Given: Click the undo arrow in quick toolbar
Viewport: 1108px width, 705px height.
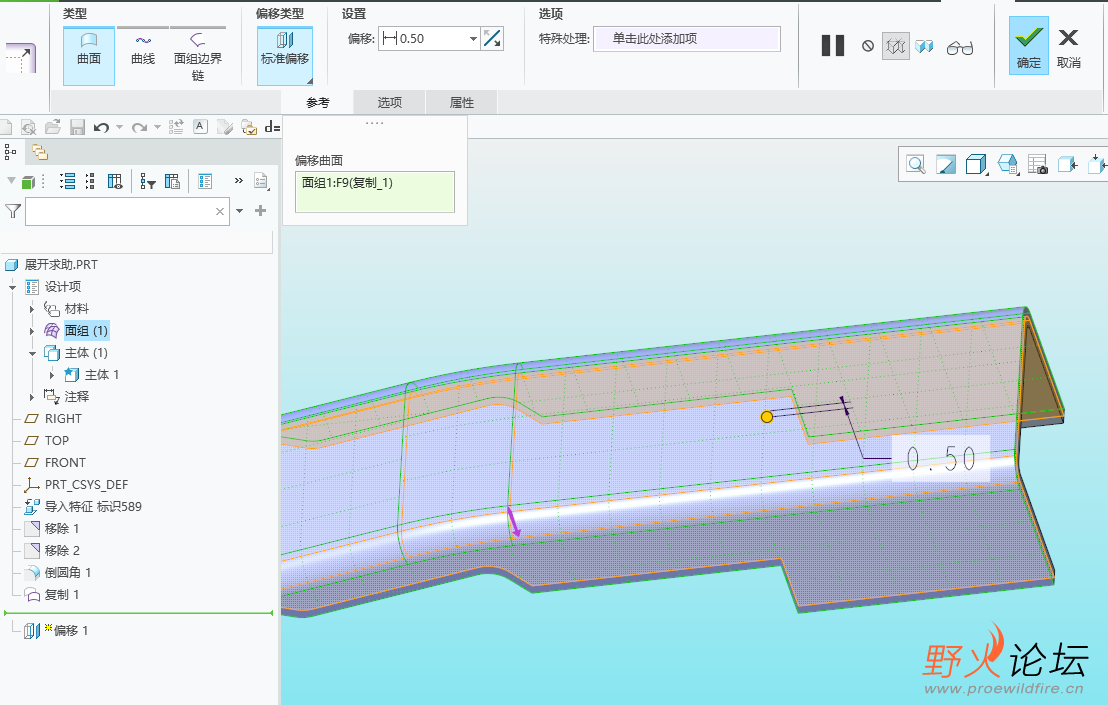Looking at the screenshot, I should click(x=101, y=127).
